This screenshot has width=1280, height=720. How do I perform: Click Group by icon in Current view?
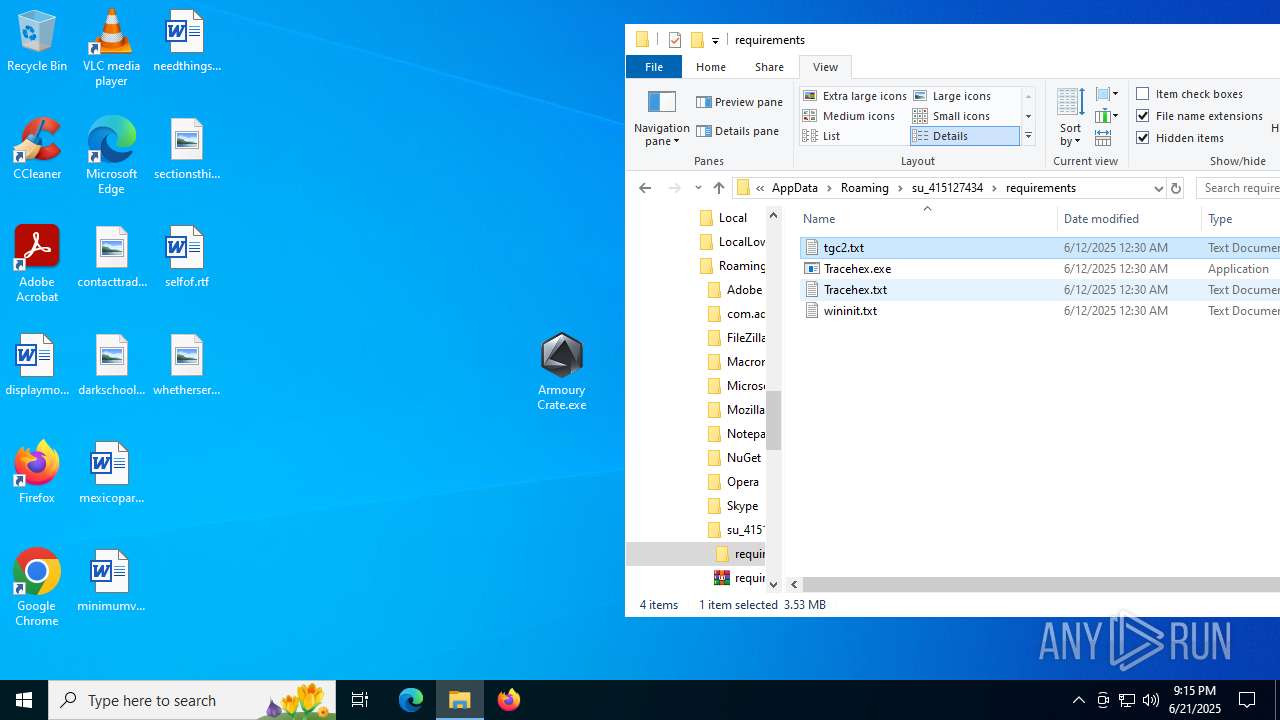pyautogui.click(x=1106, y=95)
